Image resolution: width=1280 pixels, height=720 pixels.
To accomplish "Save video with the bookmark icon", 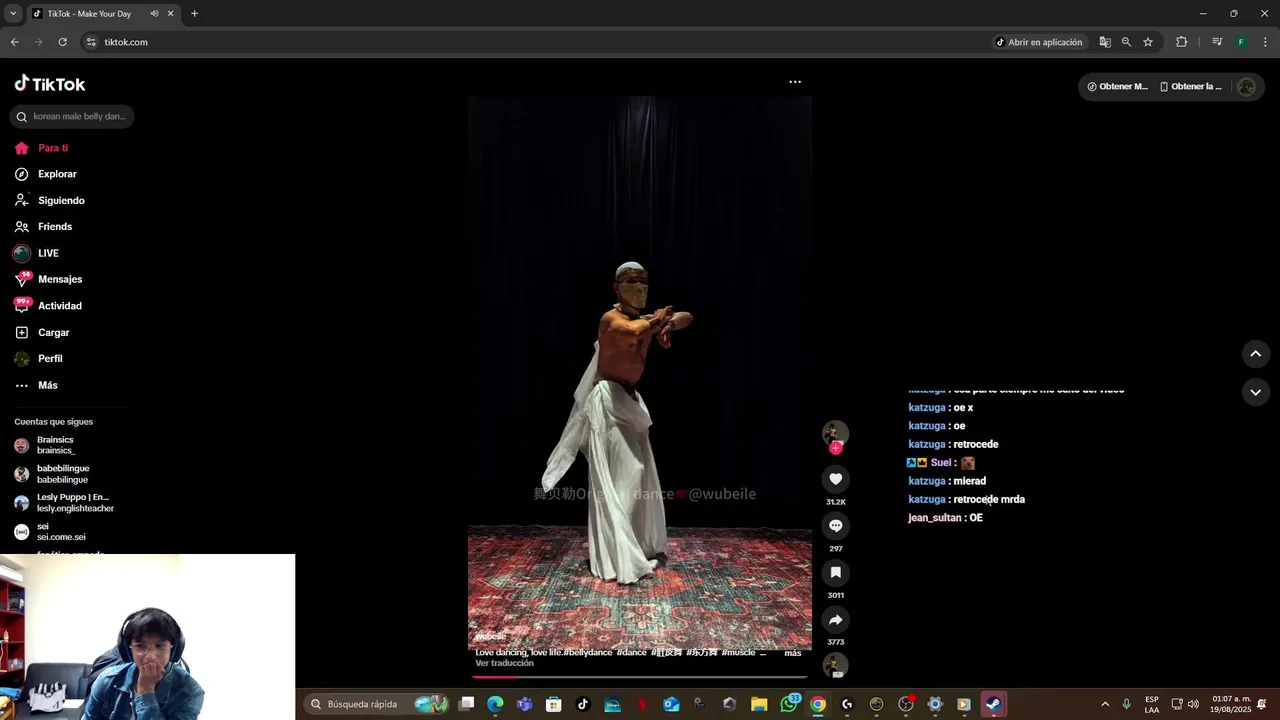I will tap(836, 572).
